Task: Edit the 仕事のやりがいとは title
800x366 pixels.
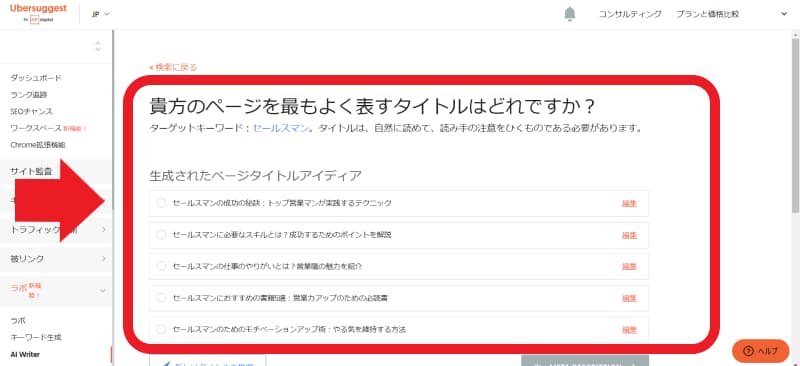Action: coord(629,266)
